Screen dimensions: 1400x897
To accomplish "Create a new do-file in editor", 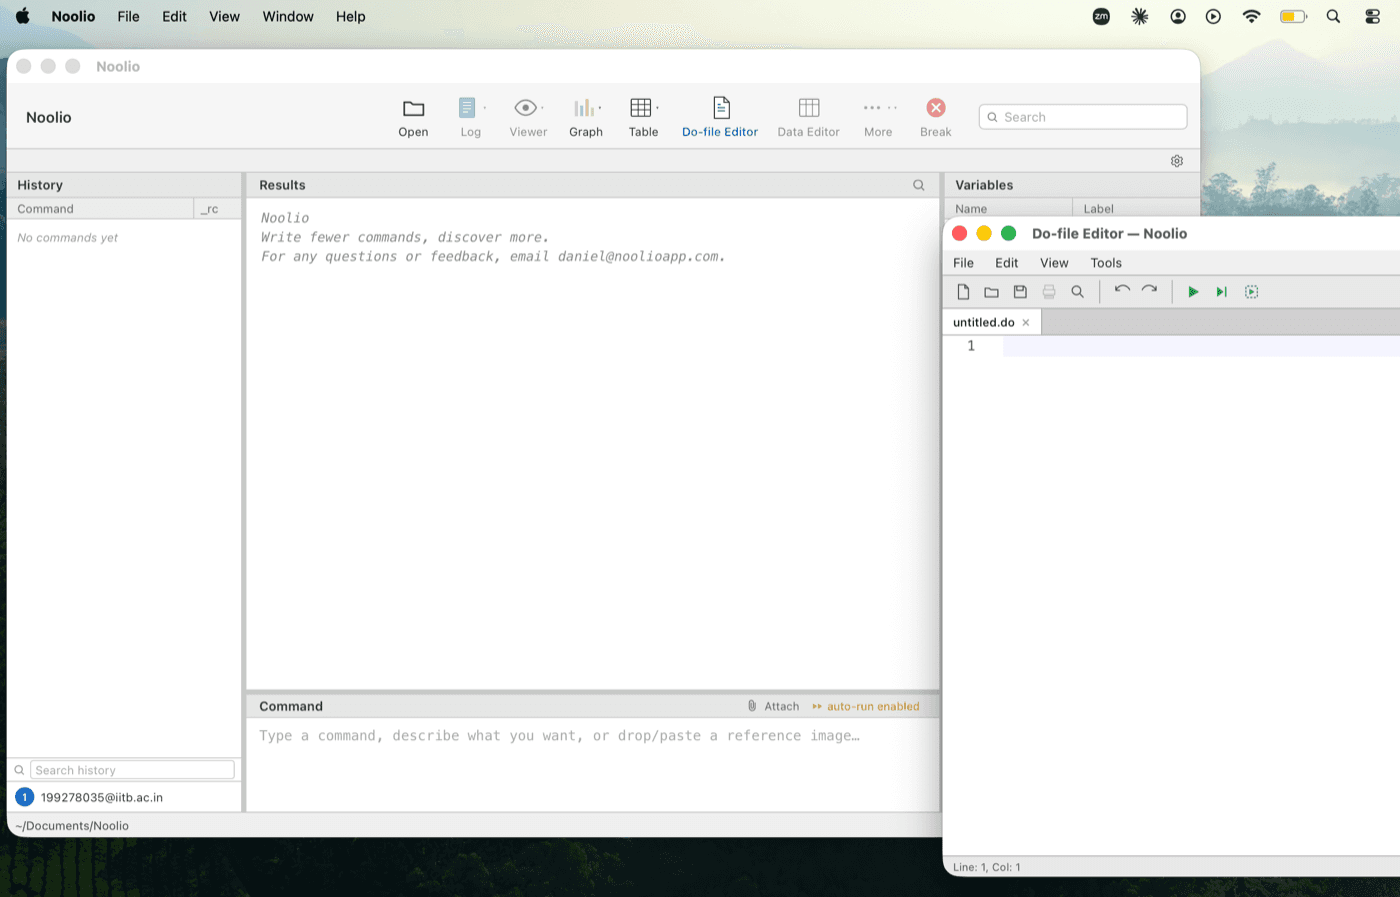I will (963, 292).
